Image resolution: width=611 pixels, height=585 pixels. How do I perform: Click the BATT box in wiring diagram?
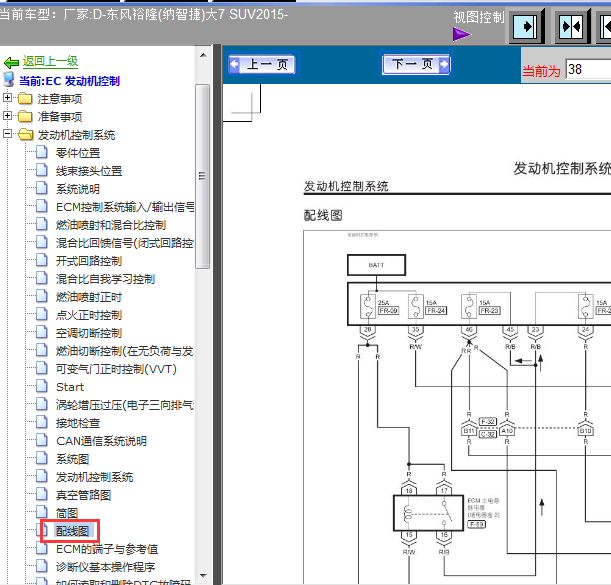(376, 265)
